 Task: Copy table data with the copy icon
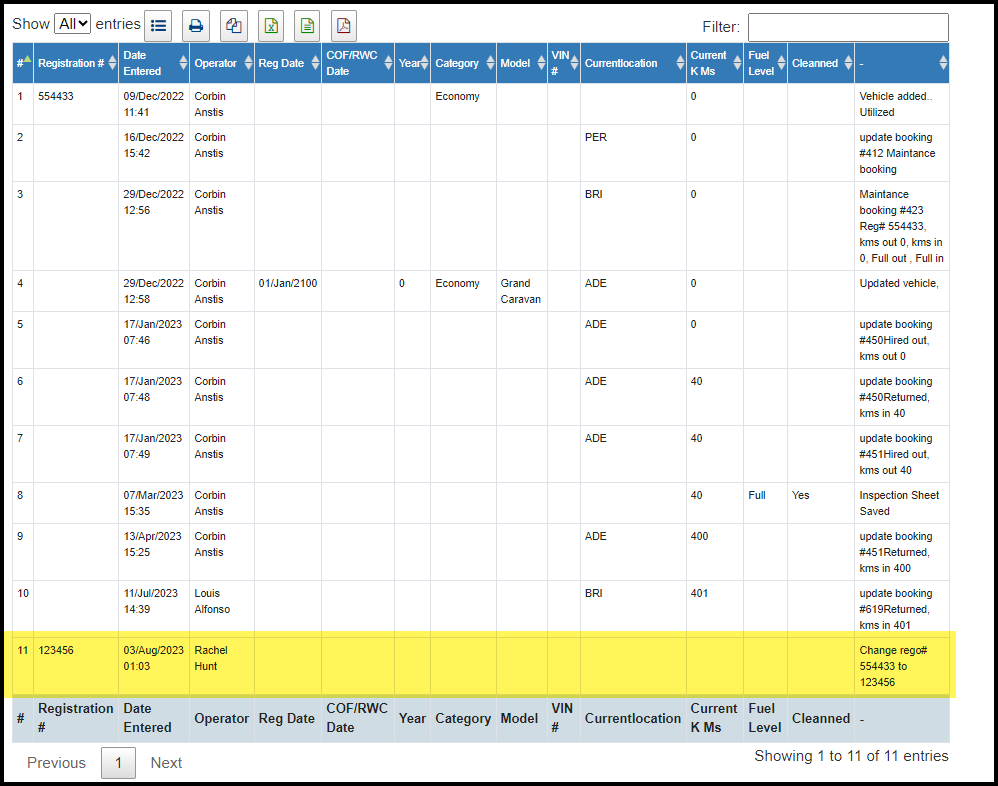click(233, 25)
